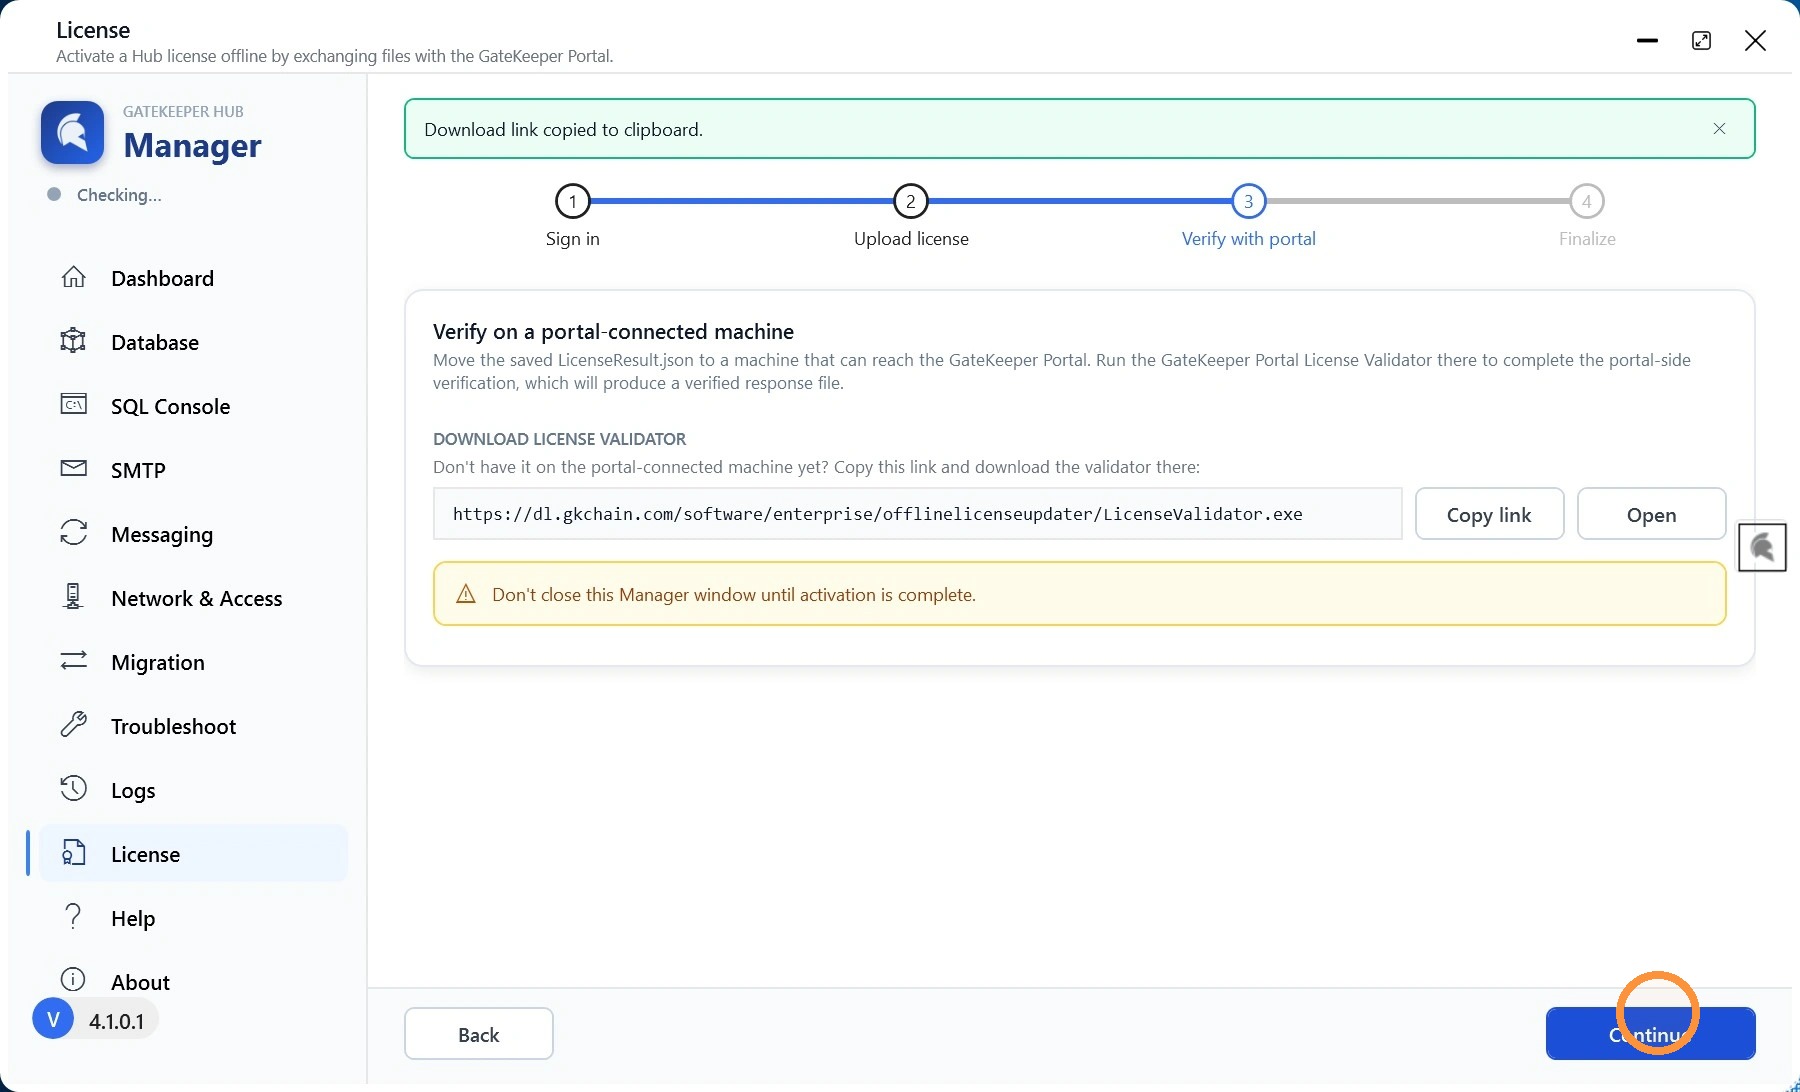Click the warning triangle icon in the yellow notice
The width and height of the screenshot is (1800, 1092).
pyautogui.click(x=466, y=594)
